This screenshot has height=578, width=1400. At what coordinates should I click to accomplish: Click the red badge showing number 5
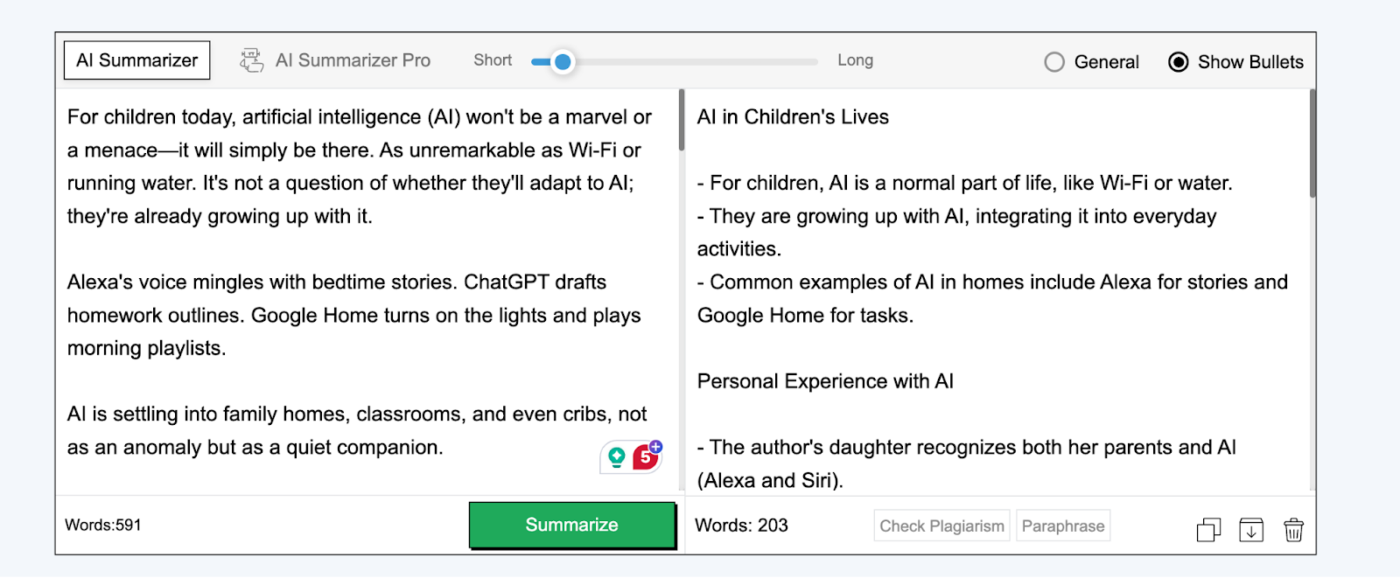click(x=647, y=456)
